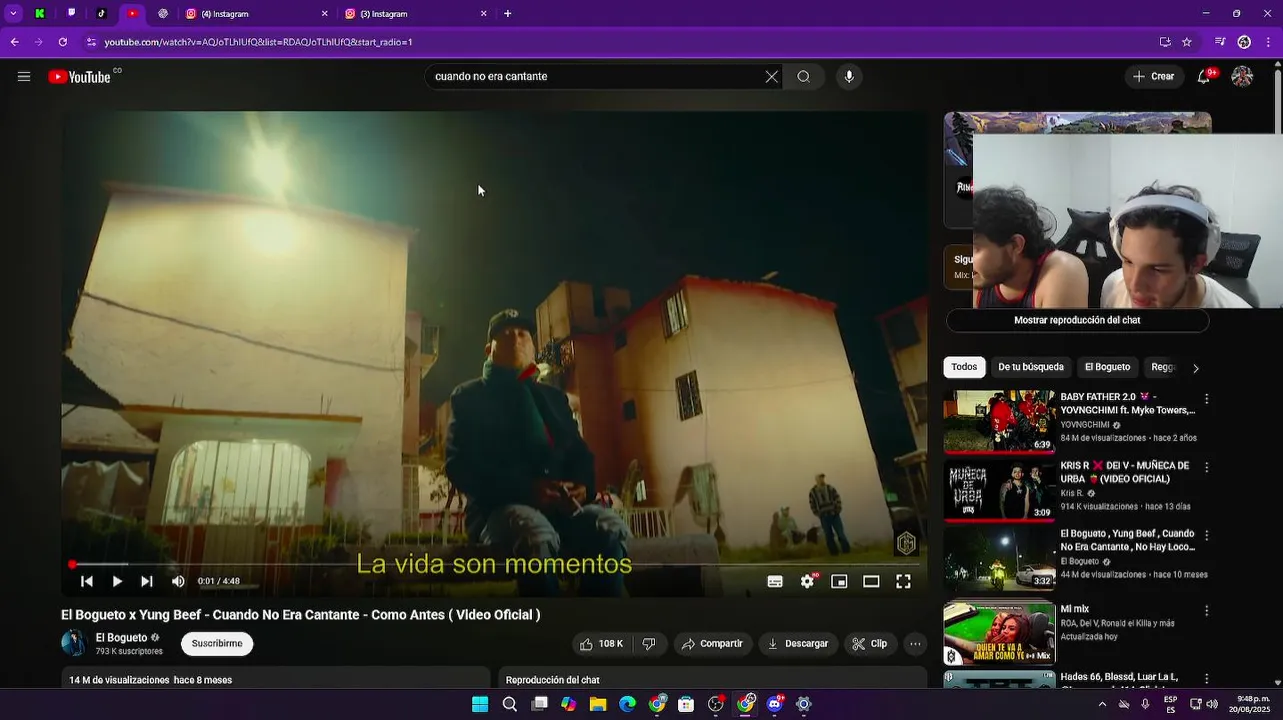
Task: Open Windows taskbar search
Action: (x=510, y=704)
